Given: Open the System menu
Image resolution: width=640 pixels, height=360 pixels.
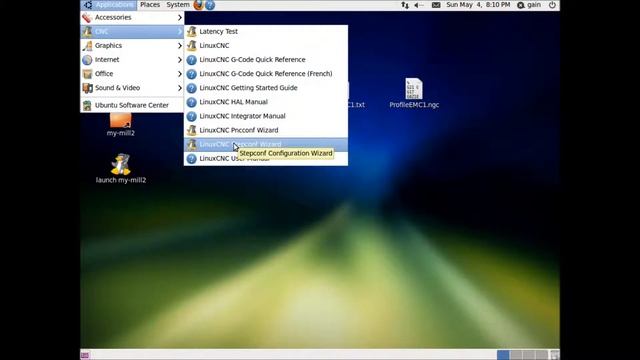Looking at the screenshot, I should pos(178,5).
